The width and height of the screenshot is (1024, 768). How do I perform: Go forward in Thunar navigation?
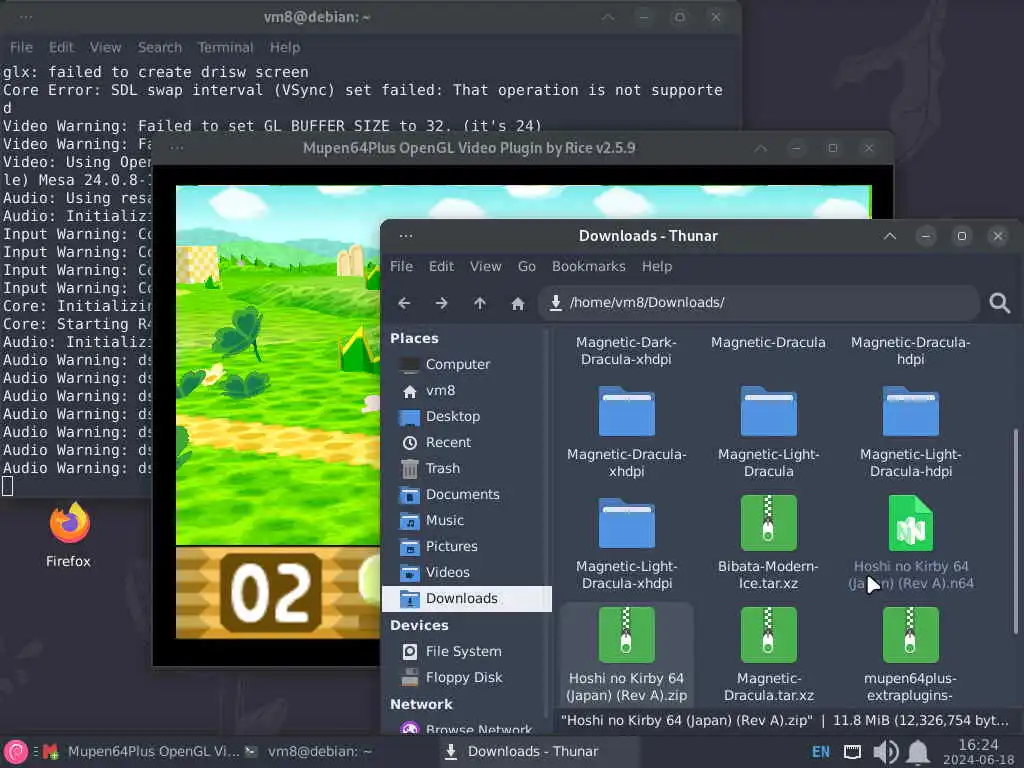click(441, 303)
